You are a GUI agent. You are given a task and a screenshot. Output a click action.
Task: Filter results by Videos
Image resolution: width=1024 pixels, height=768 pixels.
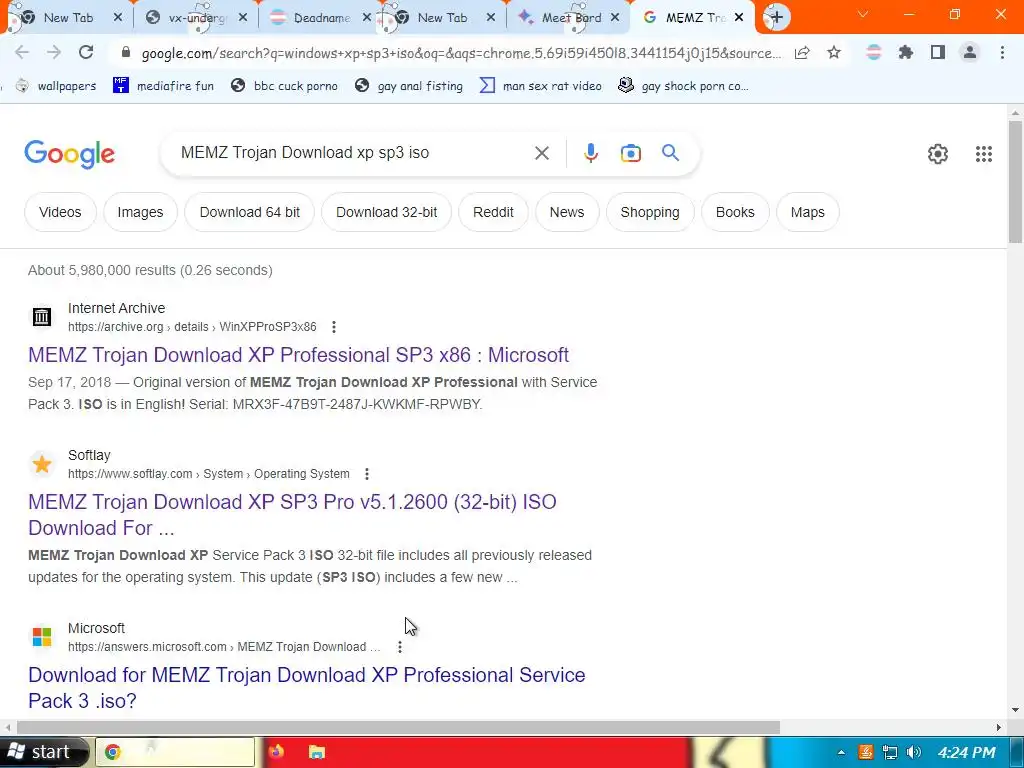pyautogui.click(x=60, y=212)
